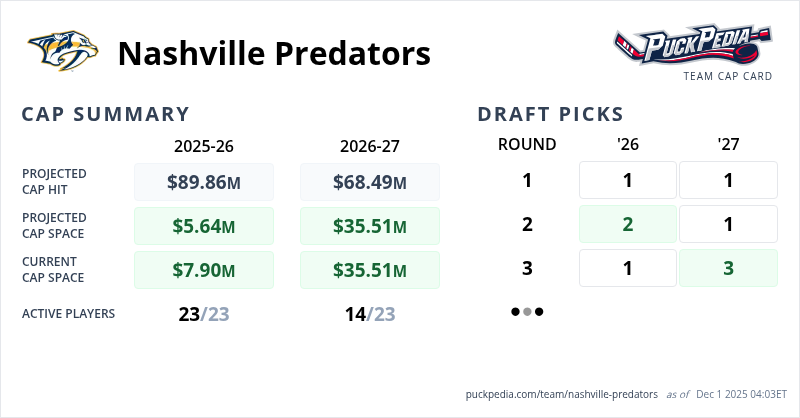Click the round 2 '27 draft pick cell
Image resolution: width=800 pixels, height=418 pixels.
point(728,224)
